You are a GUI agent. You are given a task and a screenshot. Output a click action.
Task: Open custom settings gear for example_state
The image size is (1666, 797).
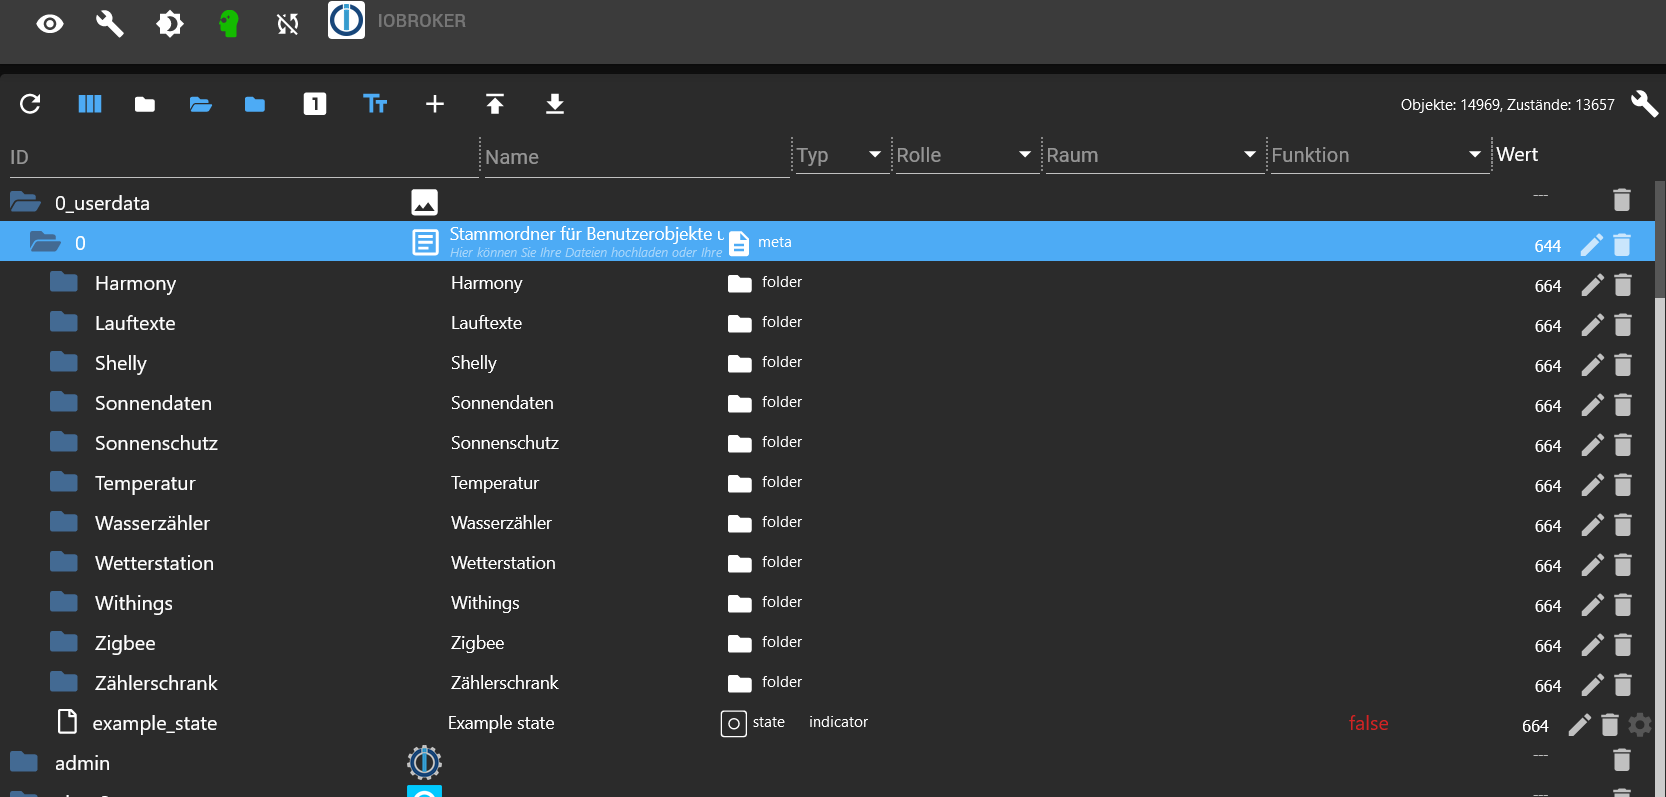pos(1640,724)
